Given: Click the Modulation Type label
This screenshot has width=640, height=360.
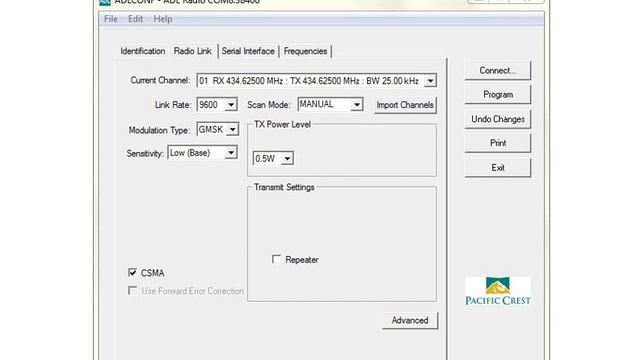Looking at the screenshot, I should tap(159, 130).
